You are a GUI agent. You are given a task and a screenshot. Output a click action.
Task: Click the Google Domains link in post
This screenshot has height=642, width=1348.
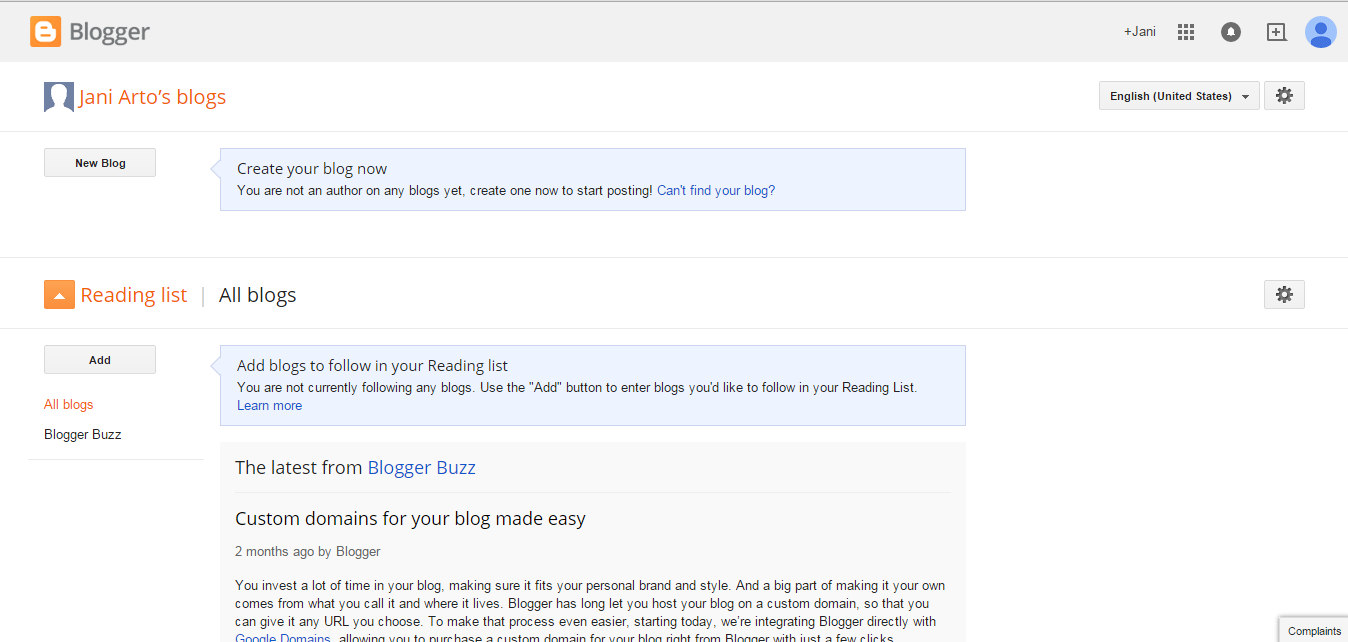pos(282,638)
